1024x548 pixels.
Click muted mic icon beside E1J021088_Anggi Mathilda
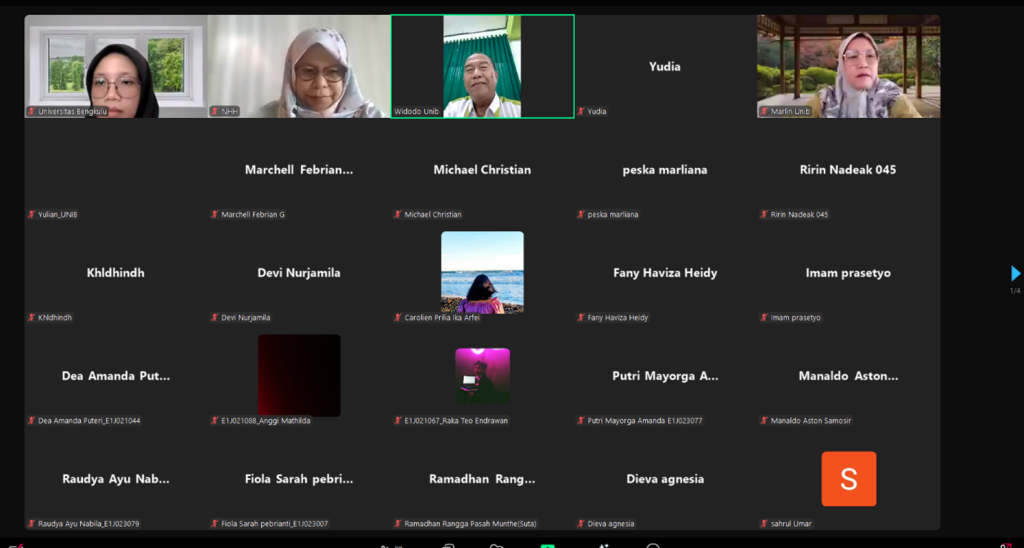click(214, 421)
